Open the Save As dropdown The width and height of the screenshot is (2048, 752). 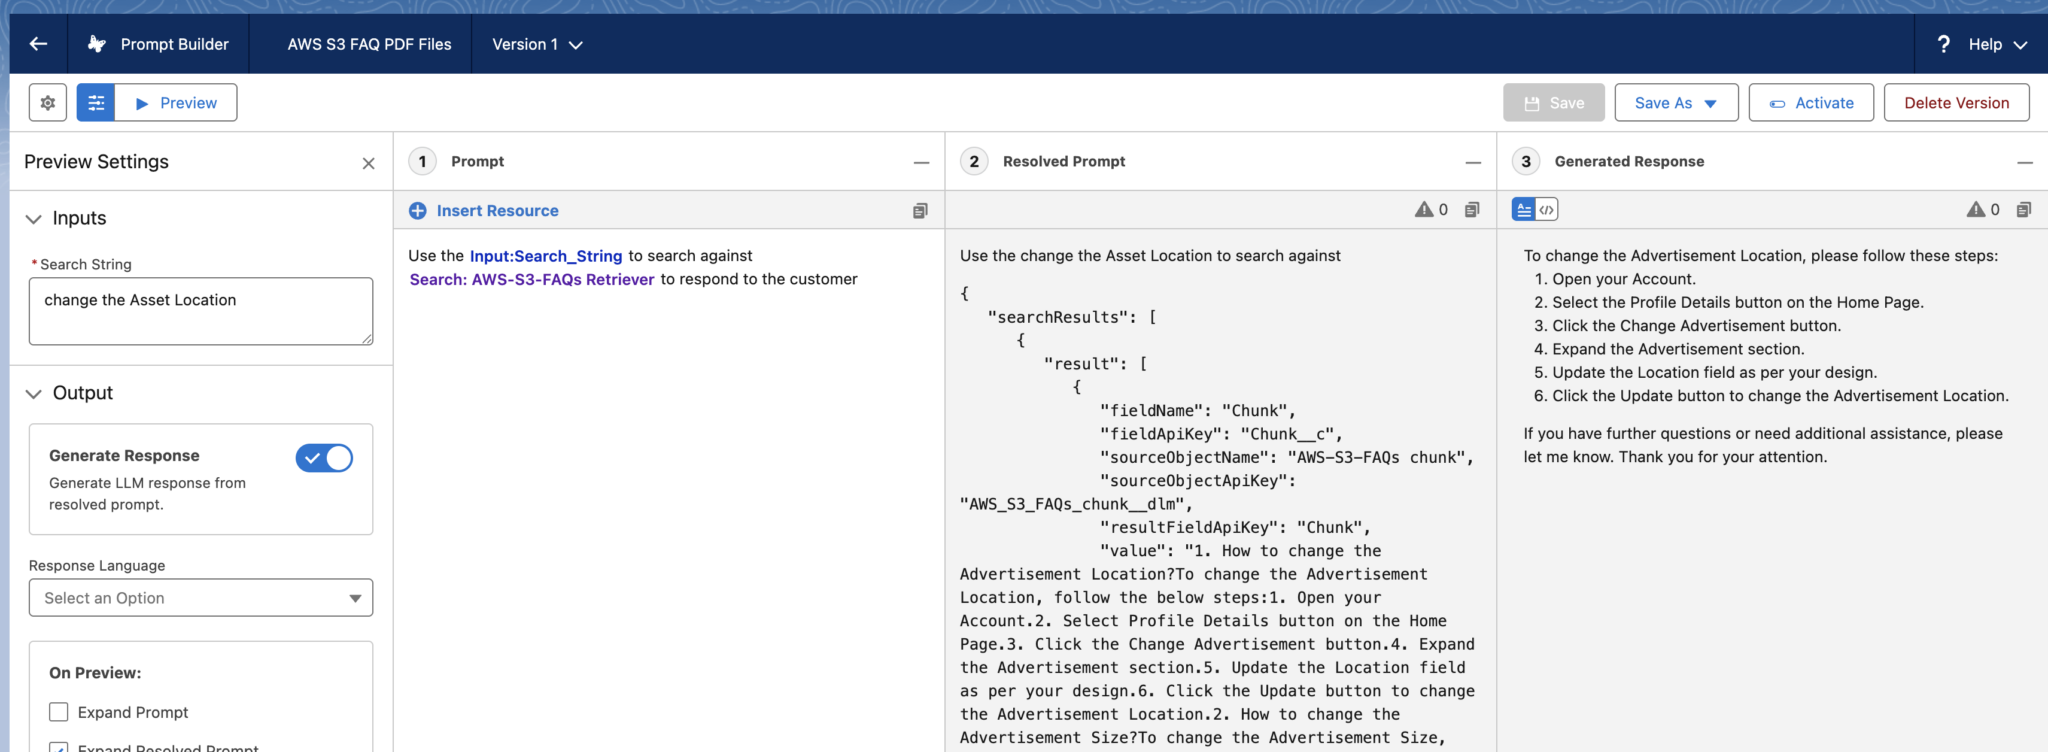tap(1676, 103)
